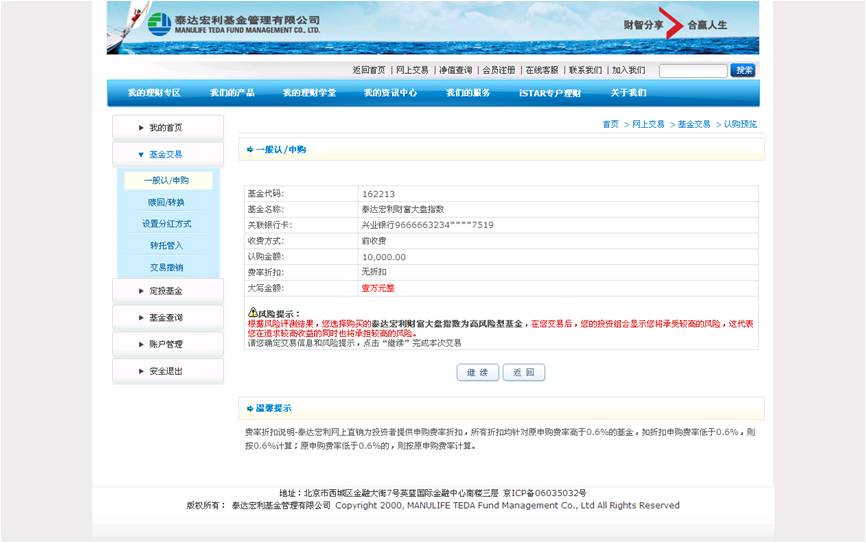Click the 加入我们 top link
Screen dimensions: 866x543
[629, 70]
